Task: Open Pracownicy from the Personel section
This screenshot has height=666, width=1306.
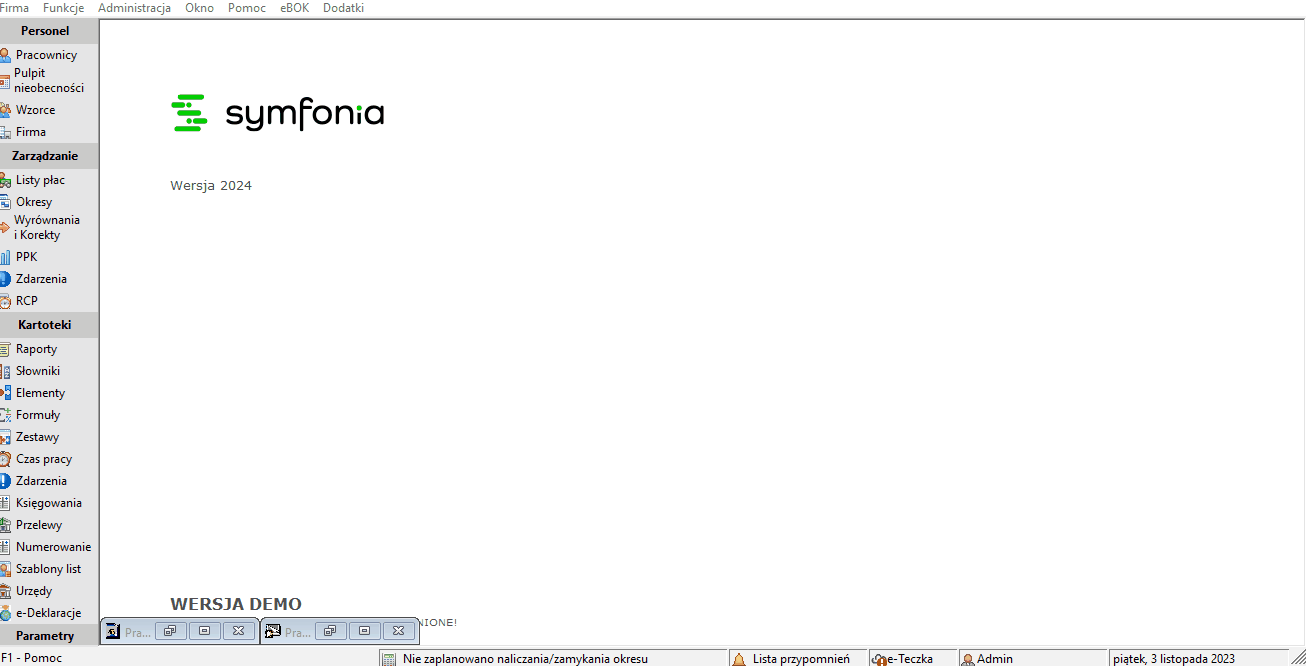Action: [x=46, y=55]
